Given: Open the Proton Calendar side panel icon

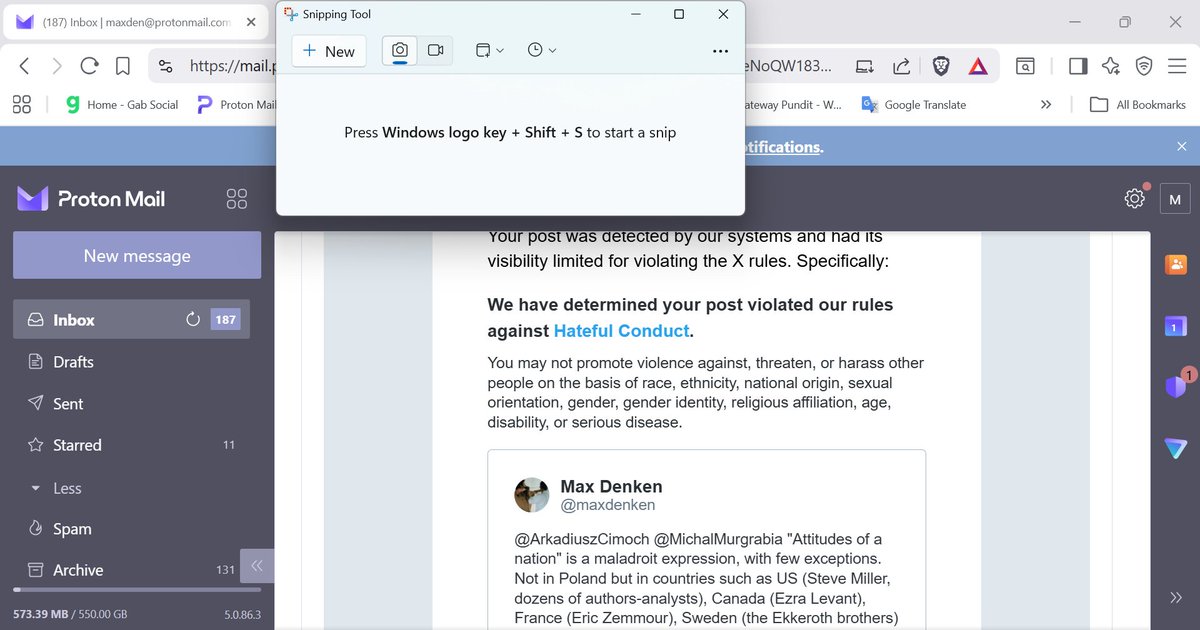Looking at the screenshot, I should [1176, 326].
